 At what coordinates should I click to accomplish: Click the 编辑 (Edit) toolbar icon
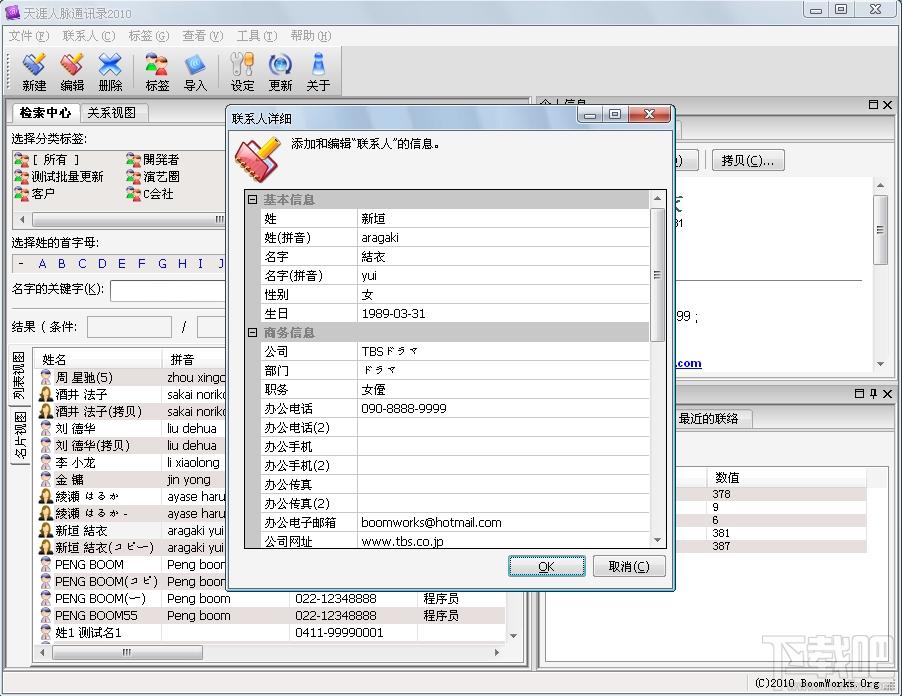point(72,71)
